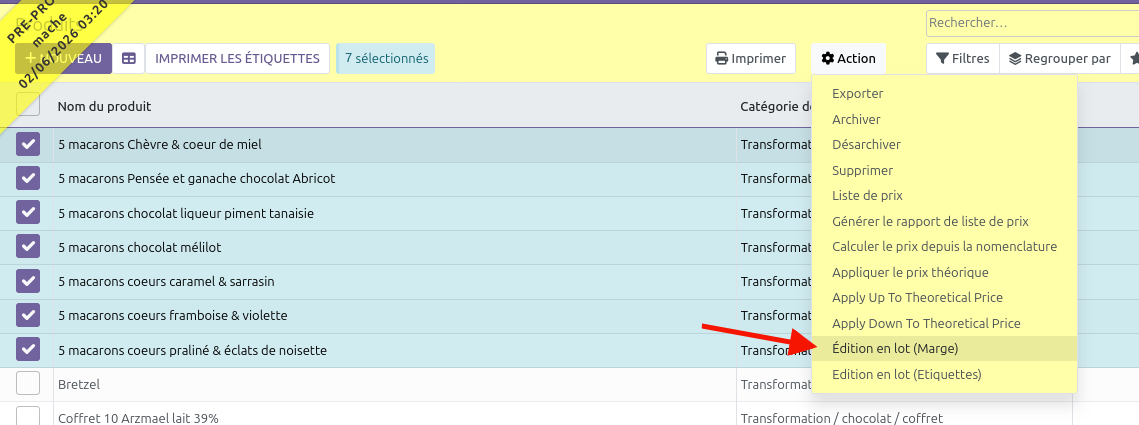The image size is (1139, 425).
Task: Select Edition en lot (Etiquettes)
Action: point(944,375)
